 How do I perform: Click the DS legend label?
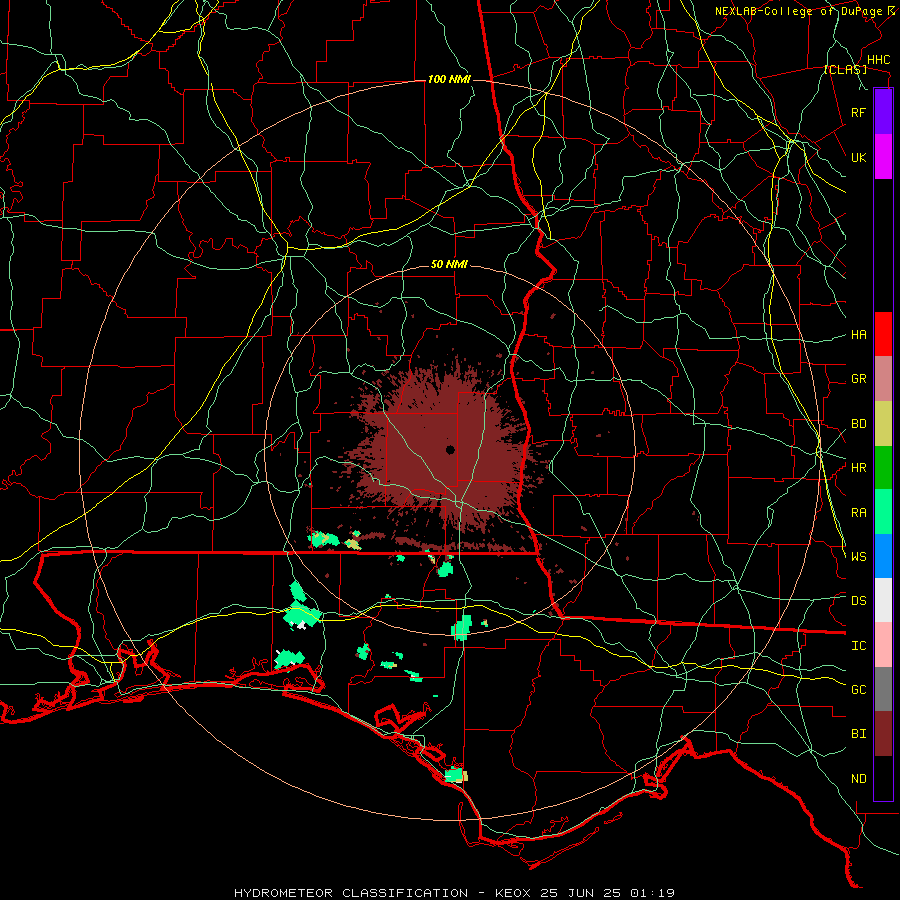[x=858, y=601]
